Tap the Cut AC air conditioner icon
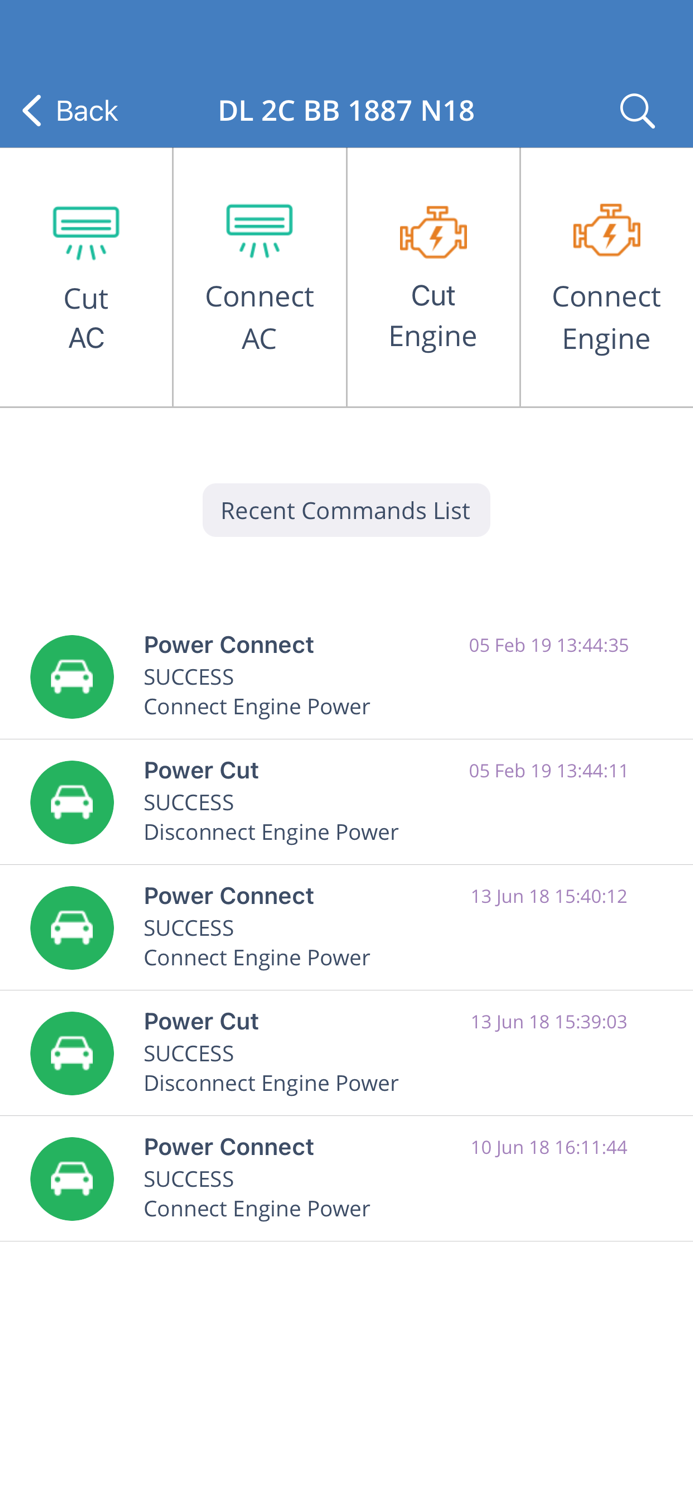Image resolution: width=693 pixels, height=1500 pixels. pos(86,233)
